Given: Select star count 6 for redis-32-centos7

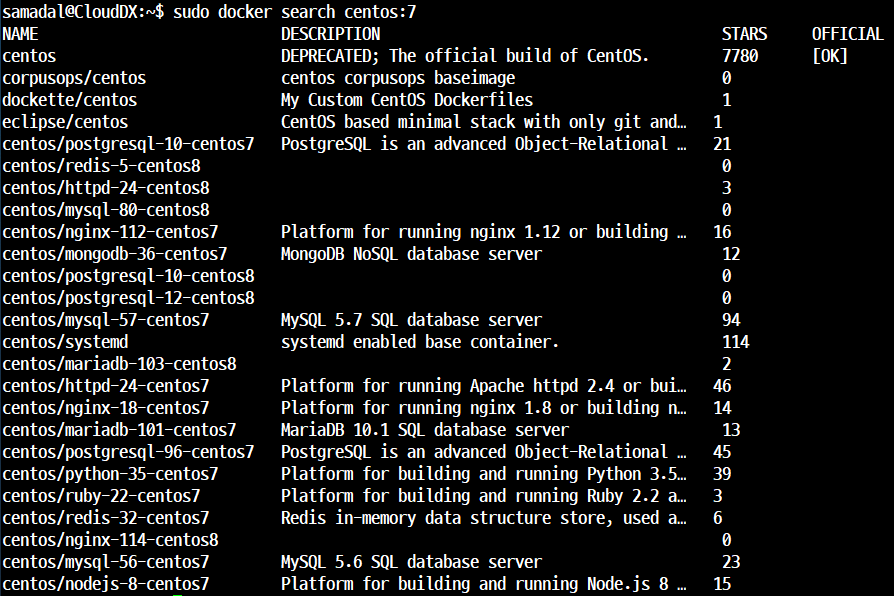Looking at the screenshot, I should (x=717, y=518).
